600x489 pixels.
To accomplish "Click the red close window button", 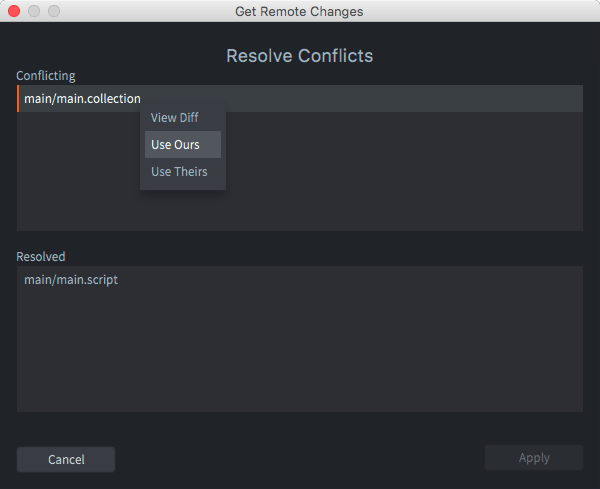I will point(14,11).
